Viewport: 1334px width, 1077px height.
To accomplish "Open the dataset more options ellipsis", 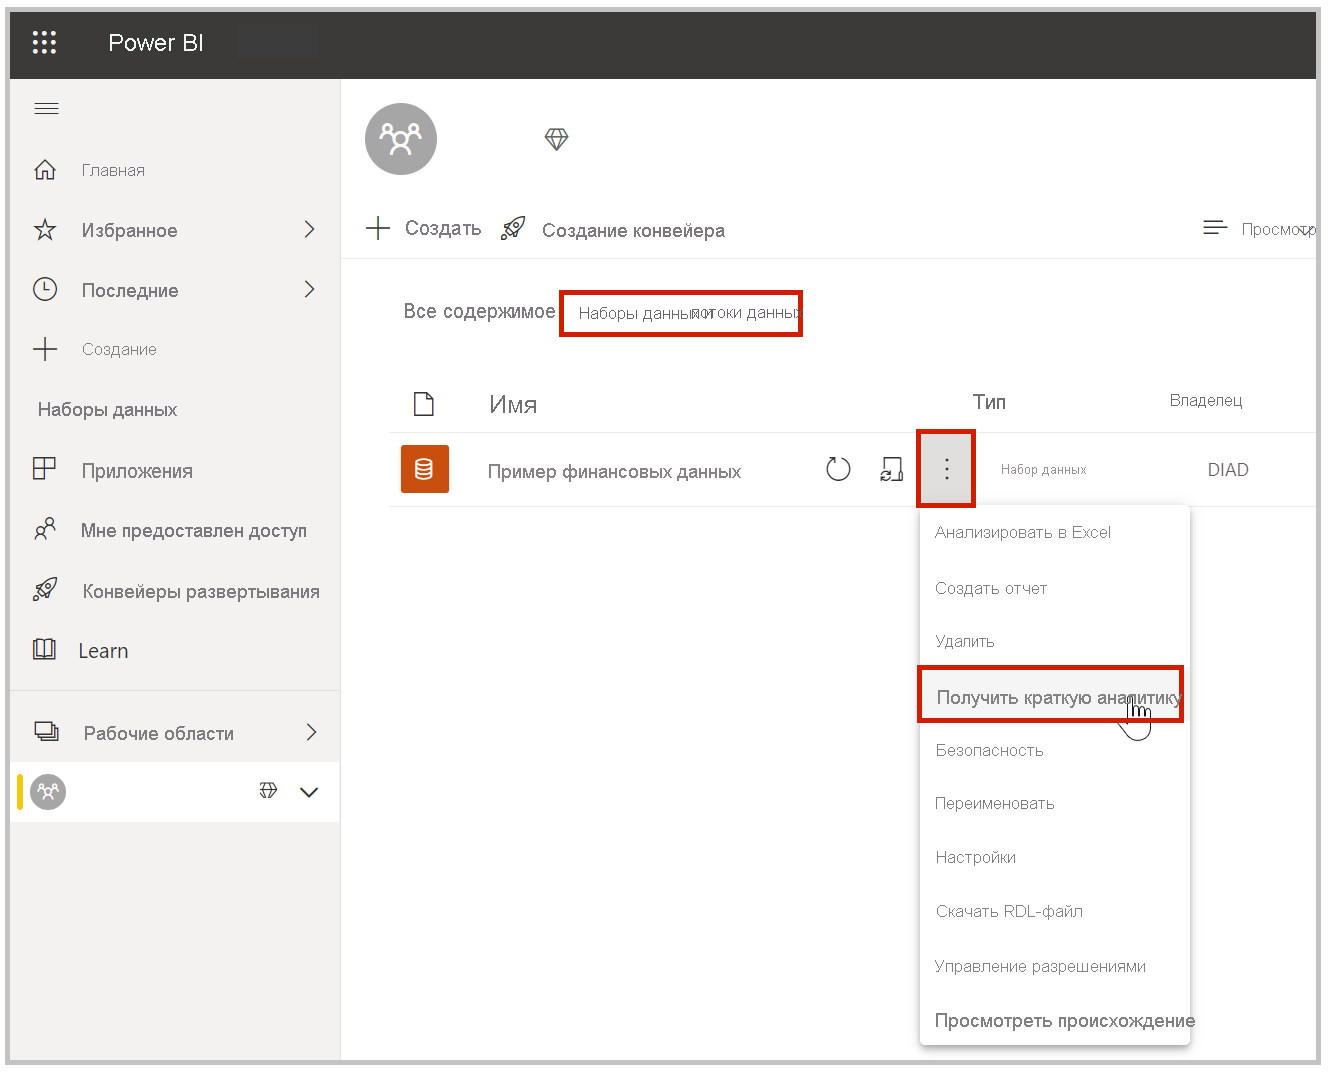I will [946, 469].
